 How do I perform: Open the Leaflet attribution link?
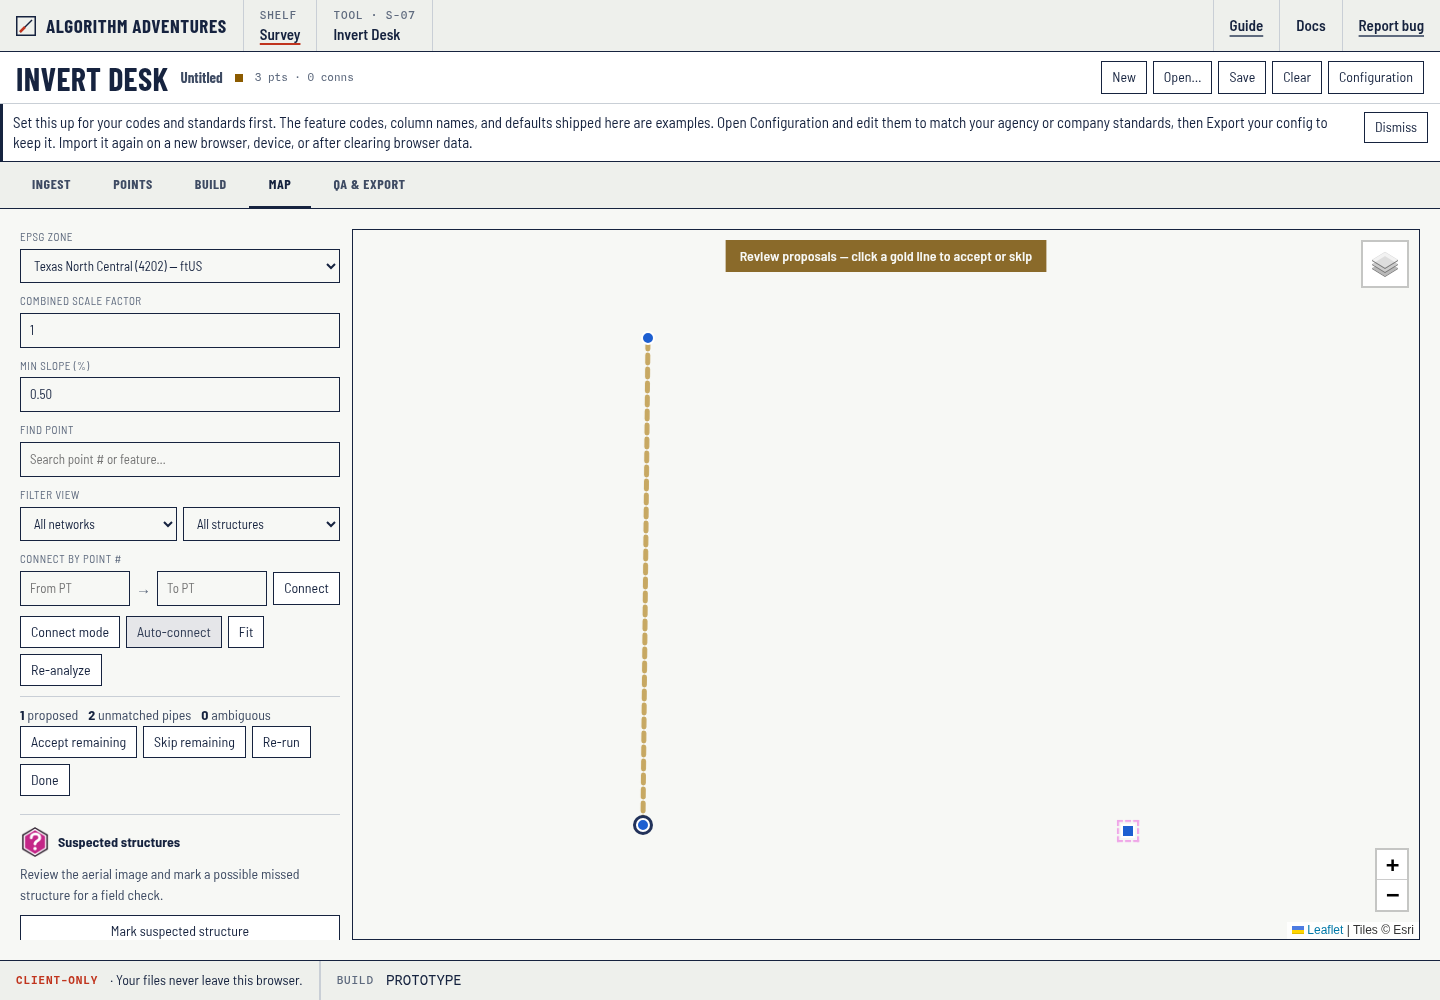pos(1325,930)
